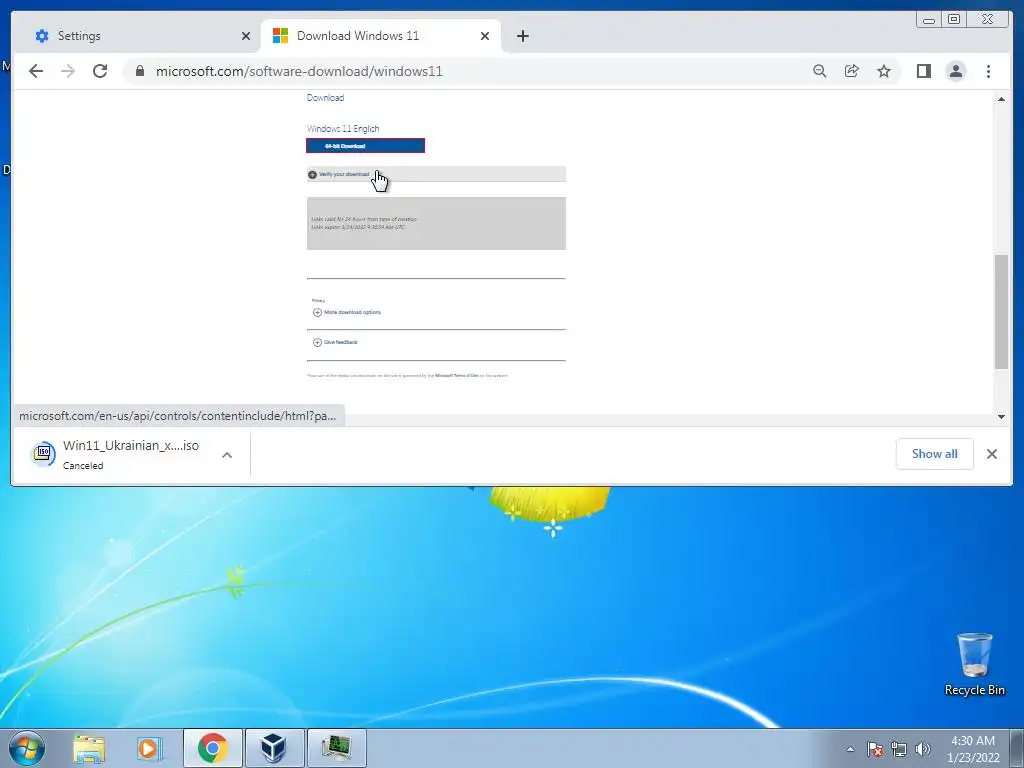Go back to the previous page
1024x768 pixels.
pyautogui.click(x=36, y=71)
